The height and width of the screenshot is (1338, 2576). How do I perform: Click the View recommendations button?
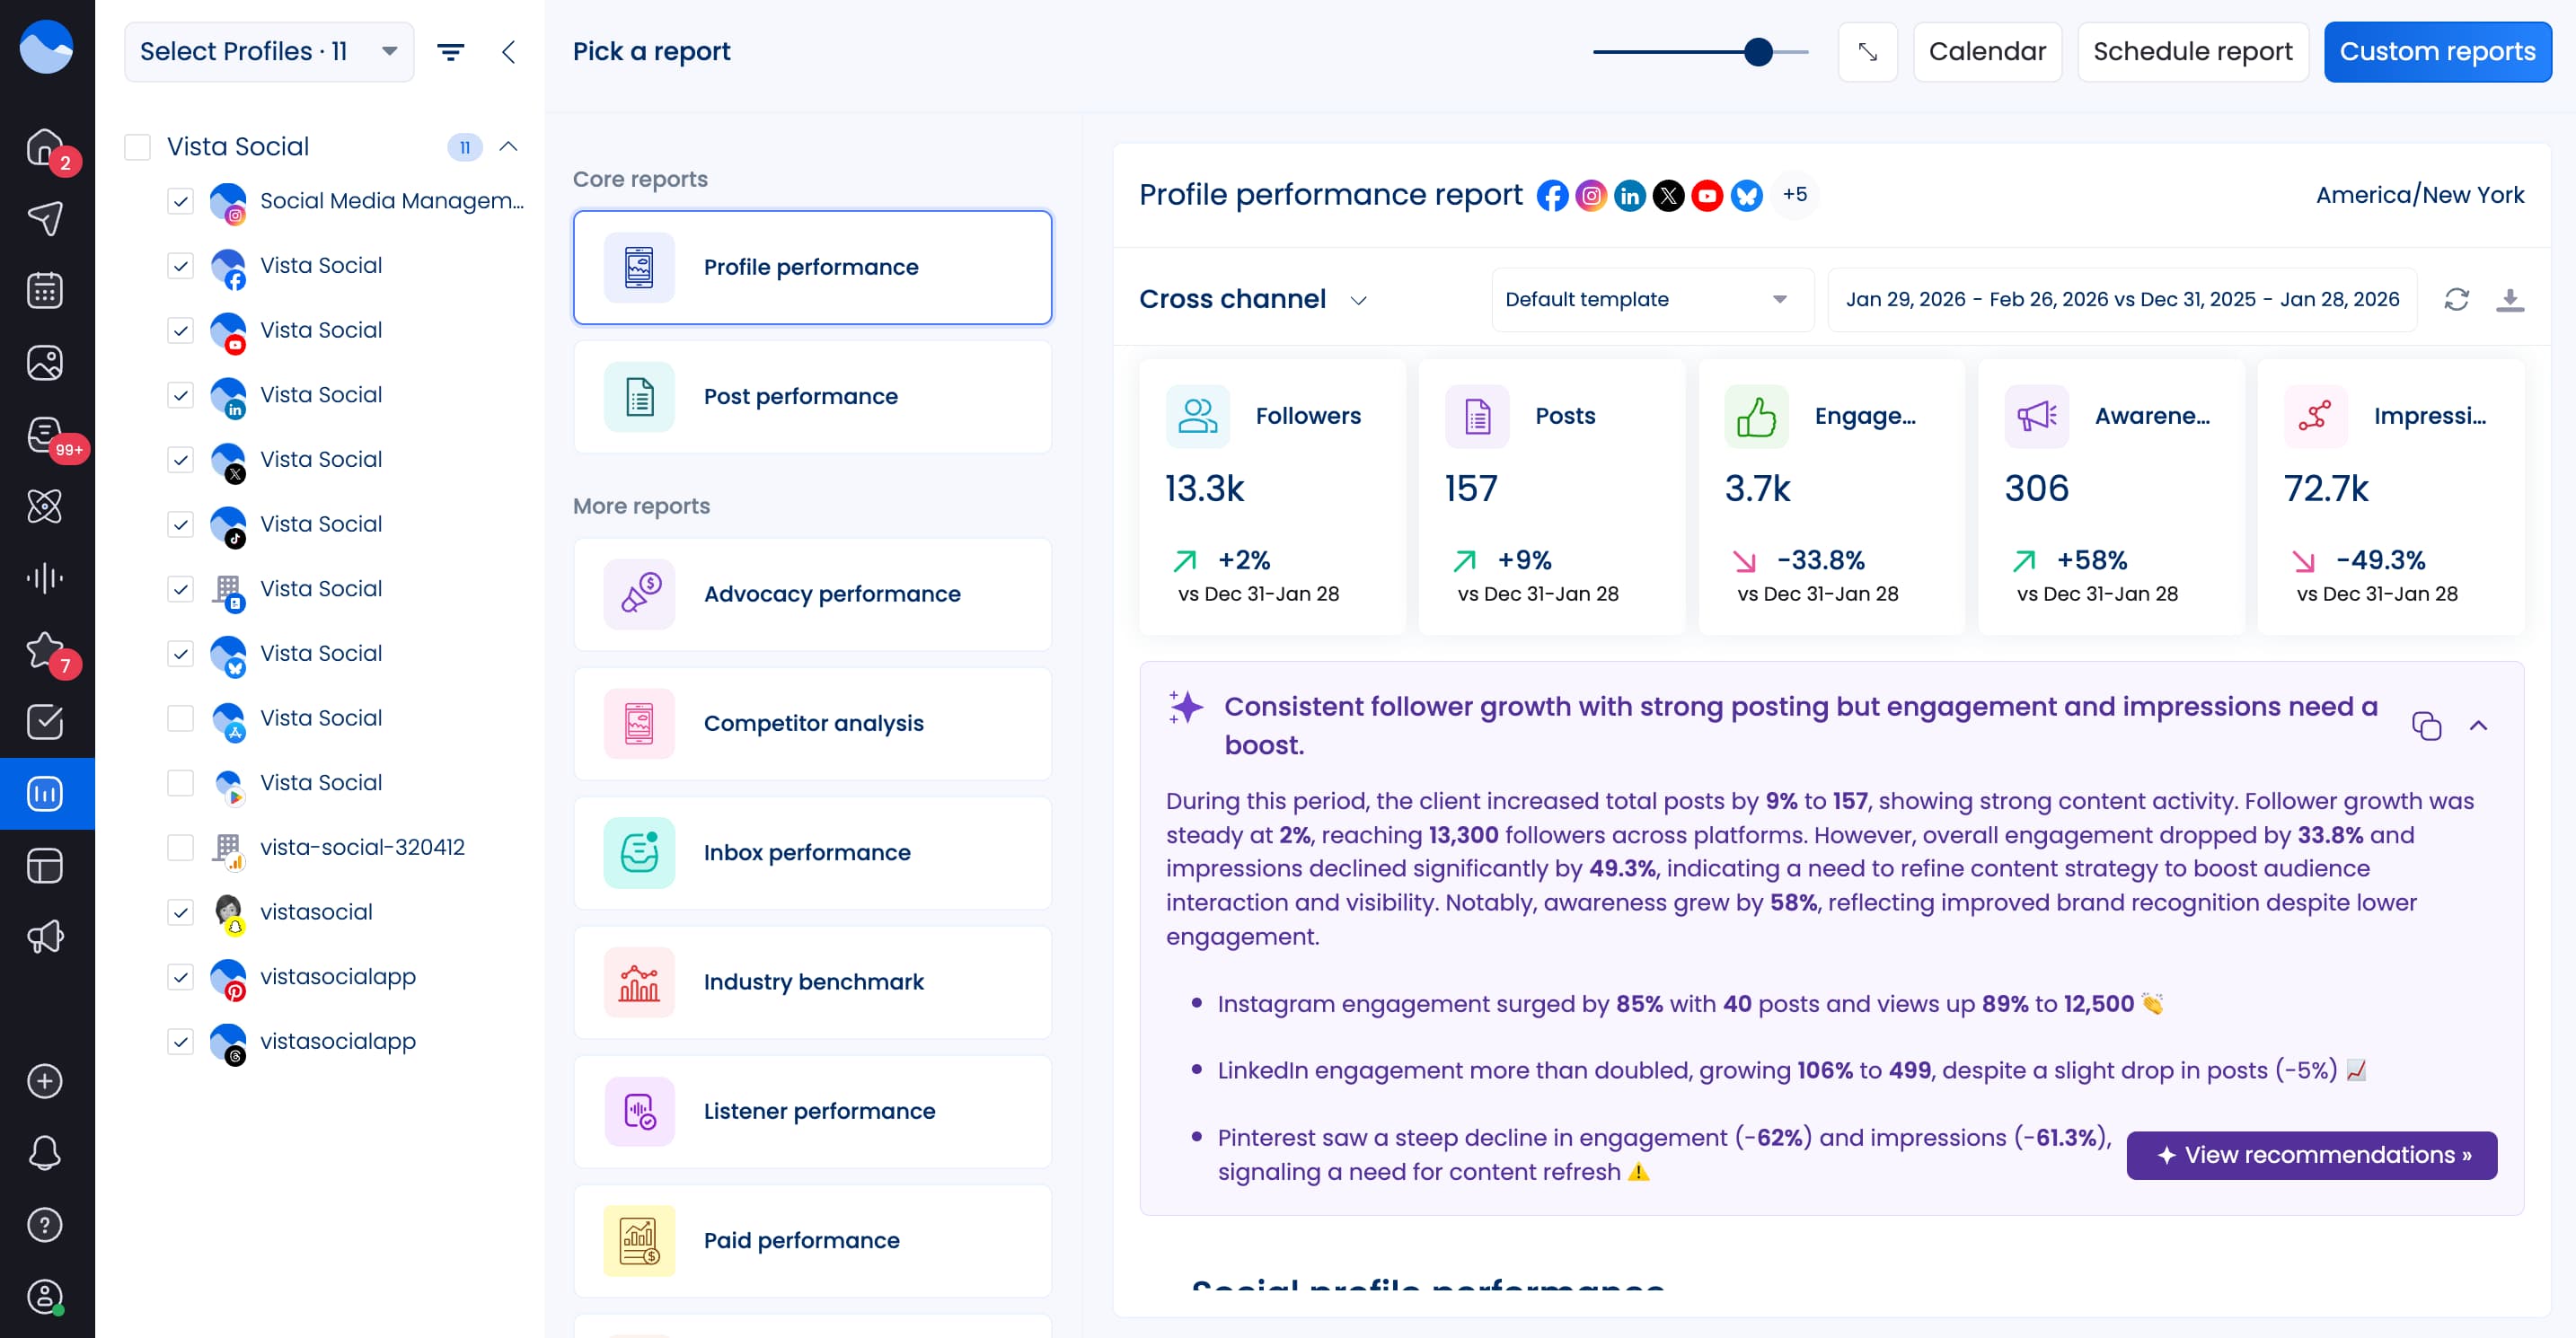2311,1155
